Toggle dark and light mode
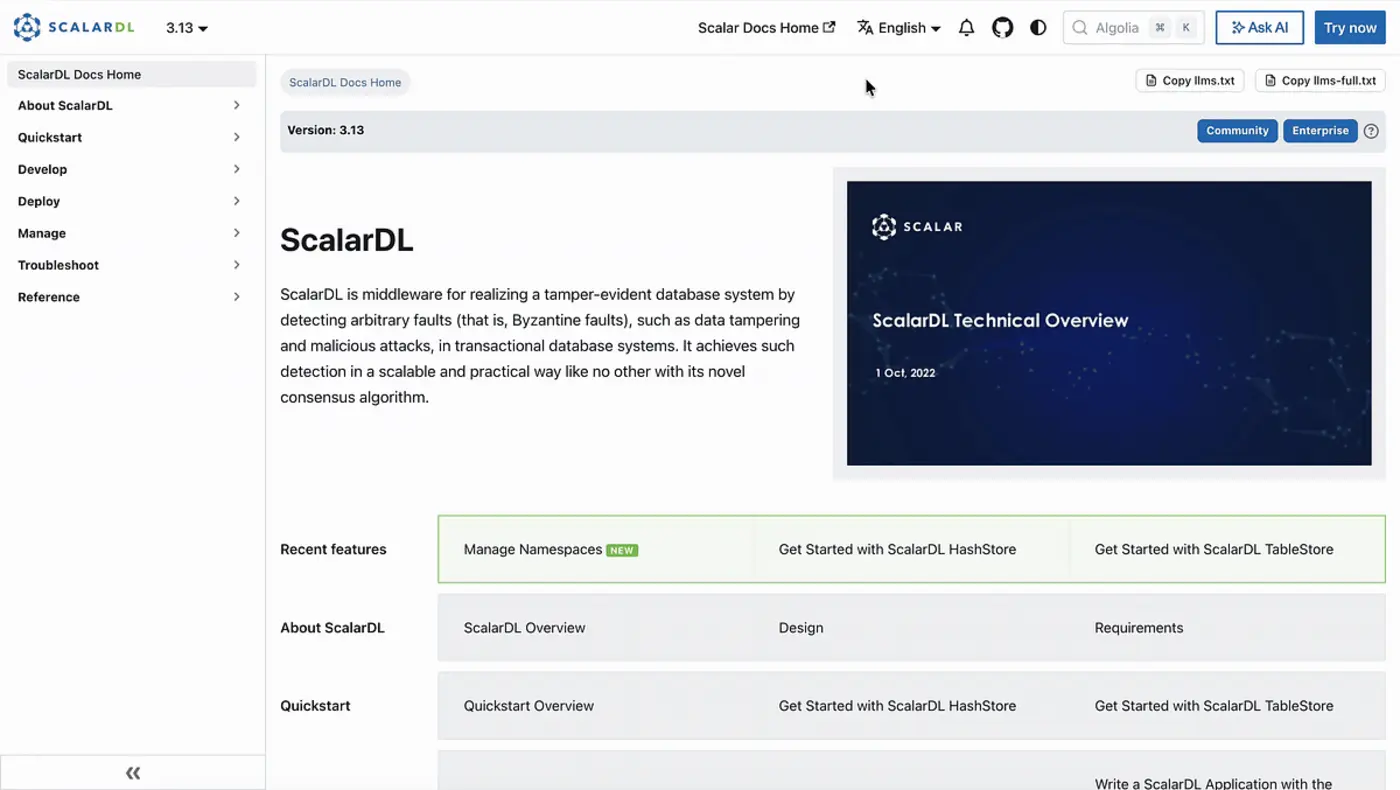This screenshot has width=1400, height=790. coord(1038,28)
